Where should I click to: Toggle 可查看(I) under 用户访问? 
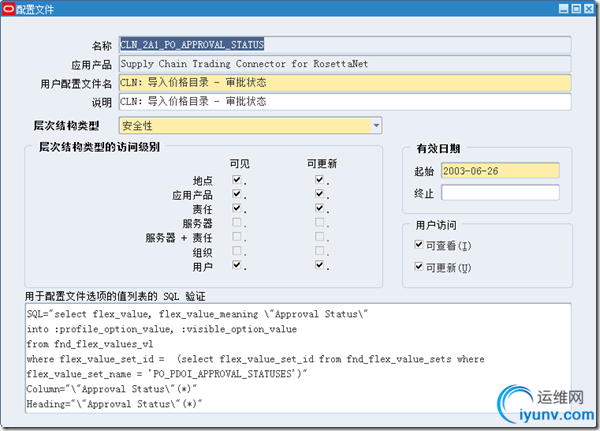point(419,244)
